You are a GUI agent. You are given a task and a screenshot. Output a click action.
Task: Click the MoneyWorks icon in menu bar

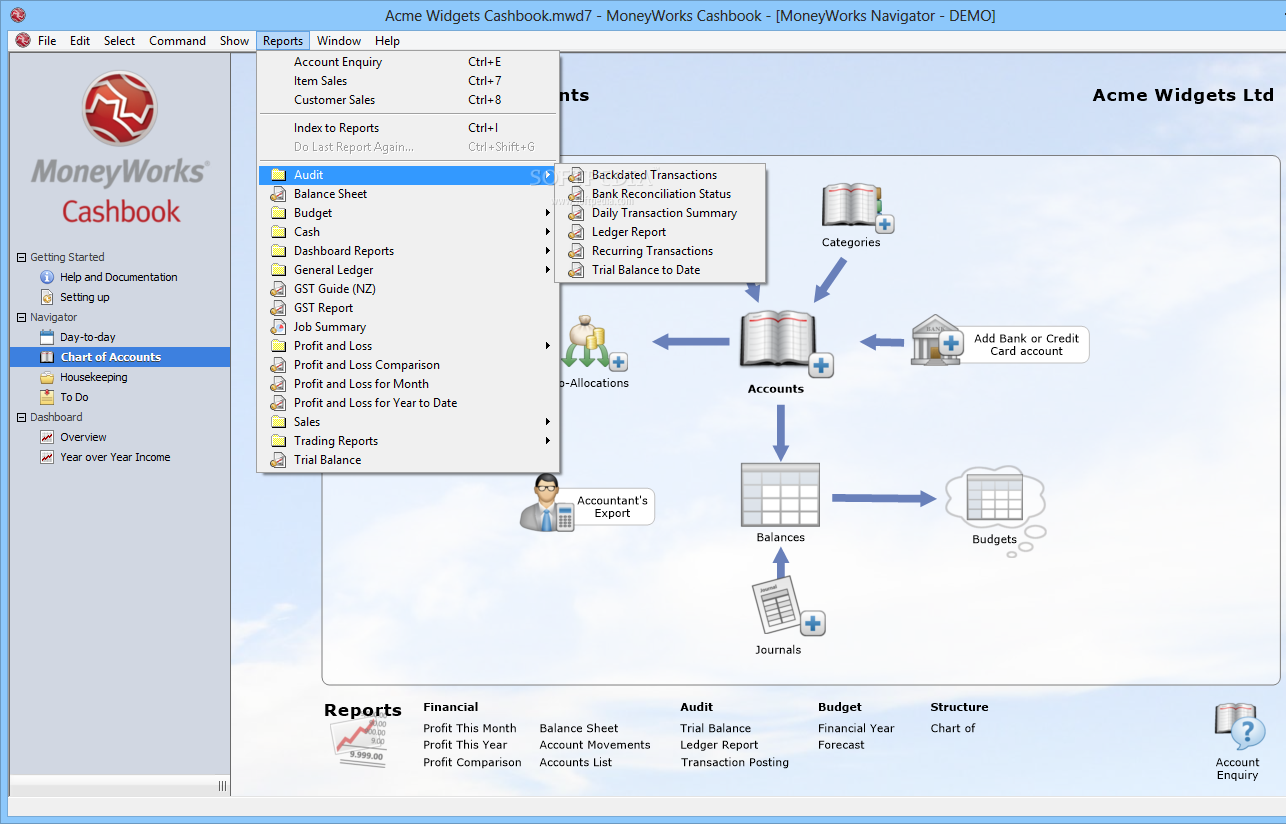(x=23, y=41)
